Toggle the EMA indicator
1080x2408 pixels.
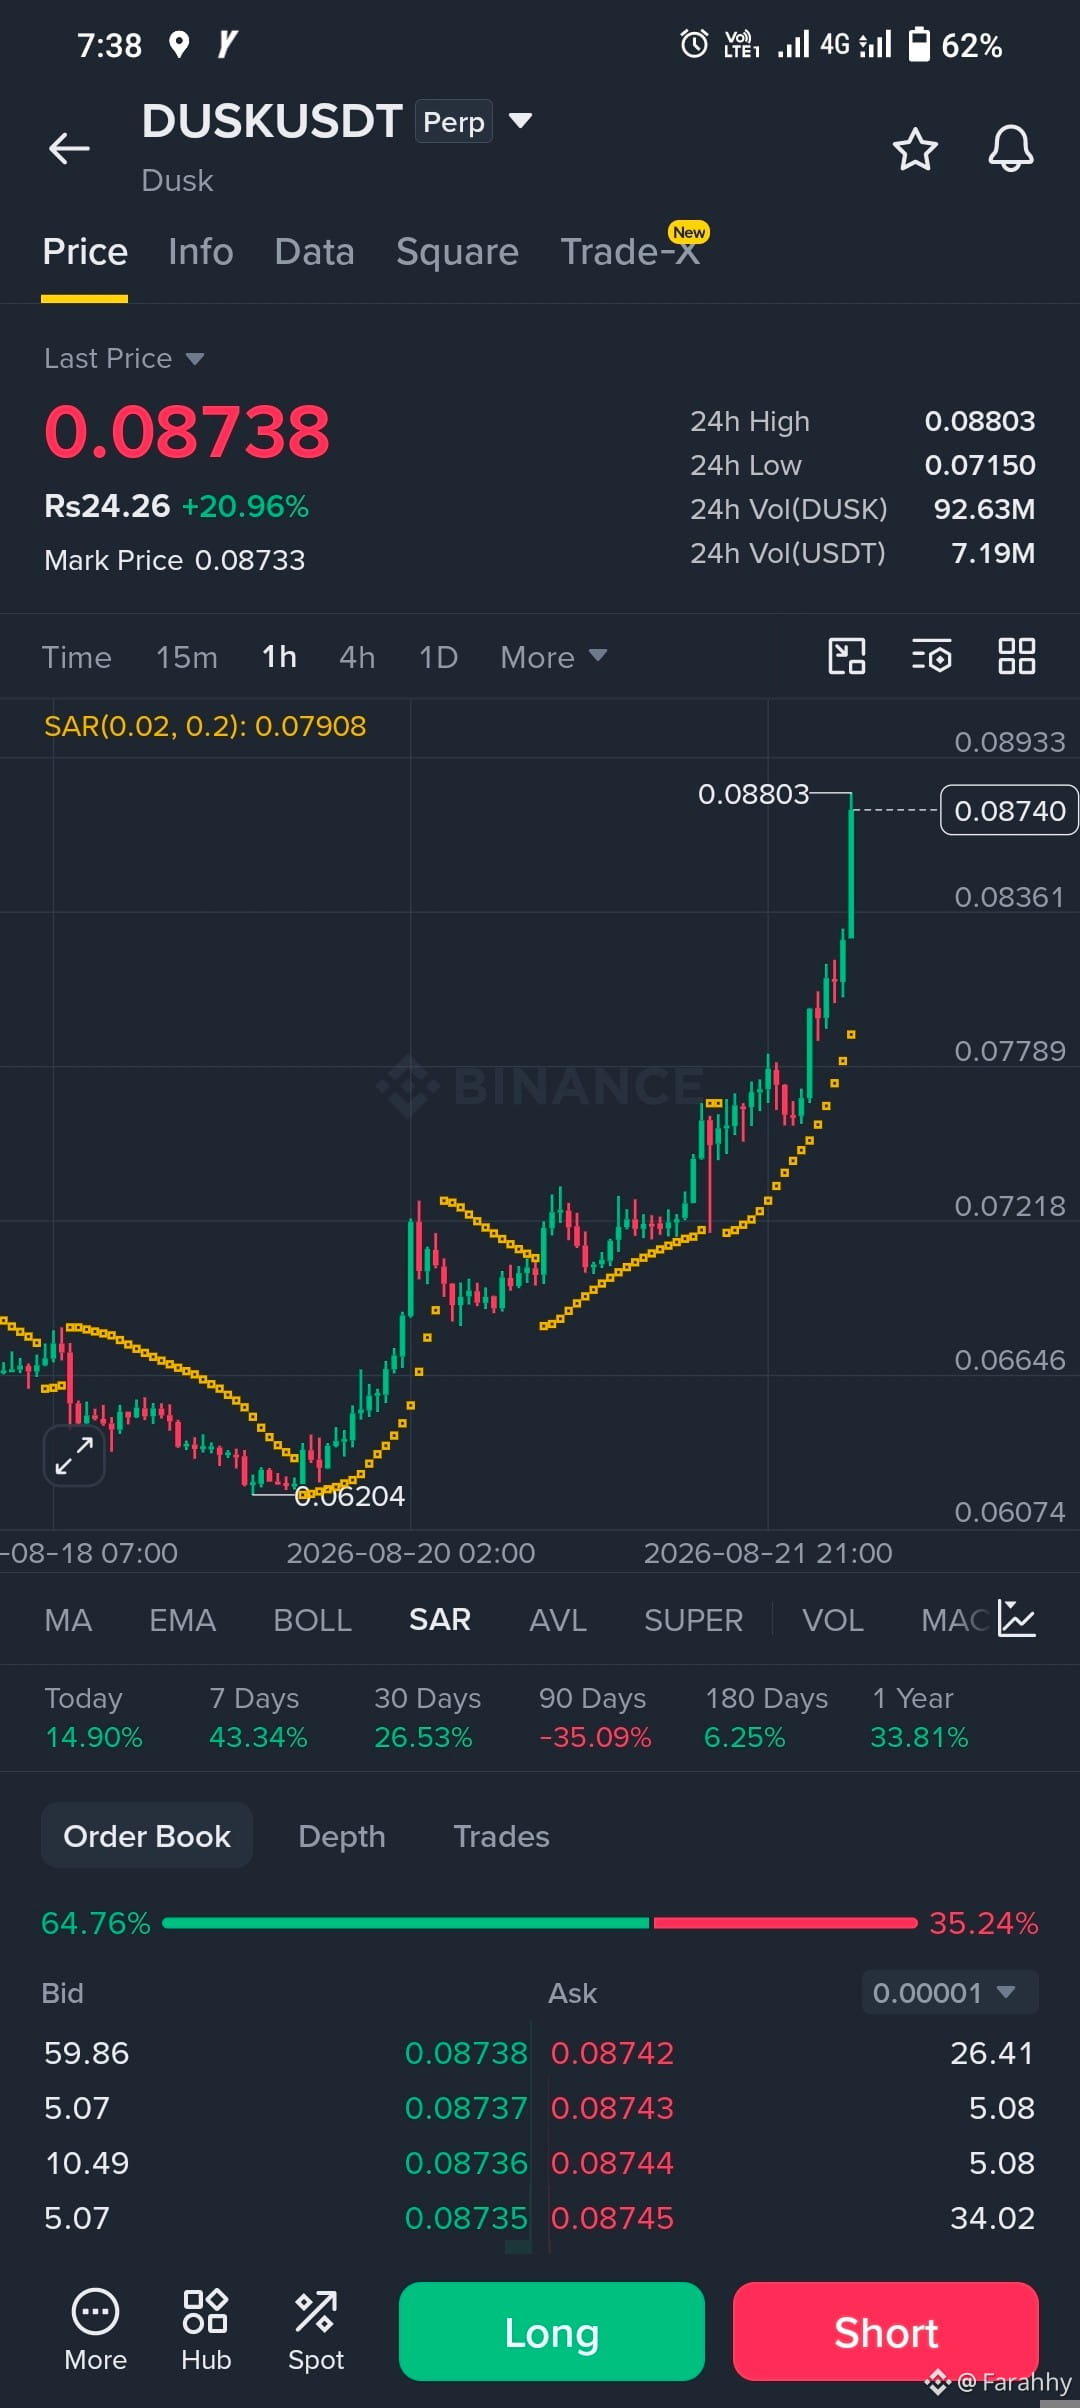pyautogui.click(x=182, y=1620)
